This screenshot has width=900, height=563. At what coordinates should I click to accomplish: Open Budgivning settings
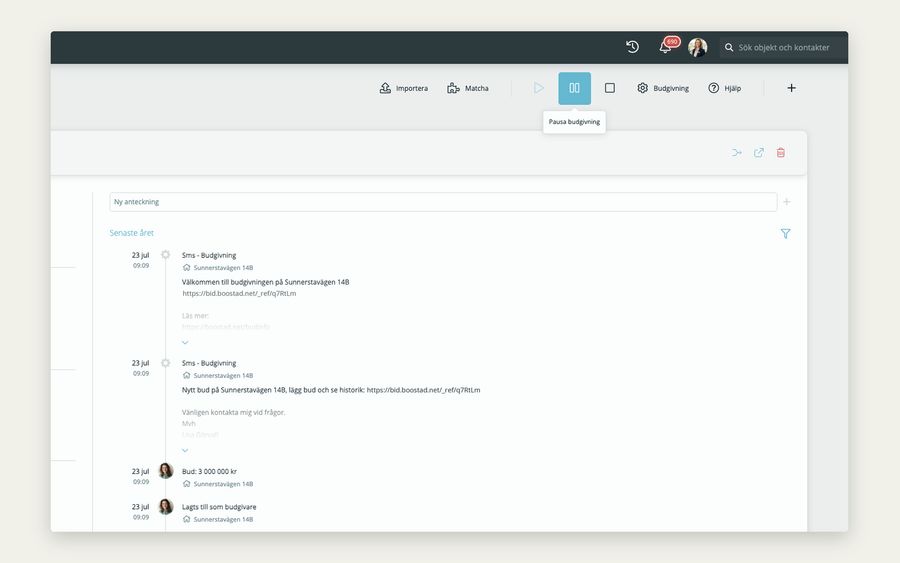(663, 88)
